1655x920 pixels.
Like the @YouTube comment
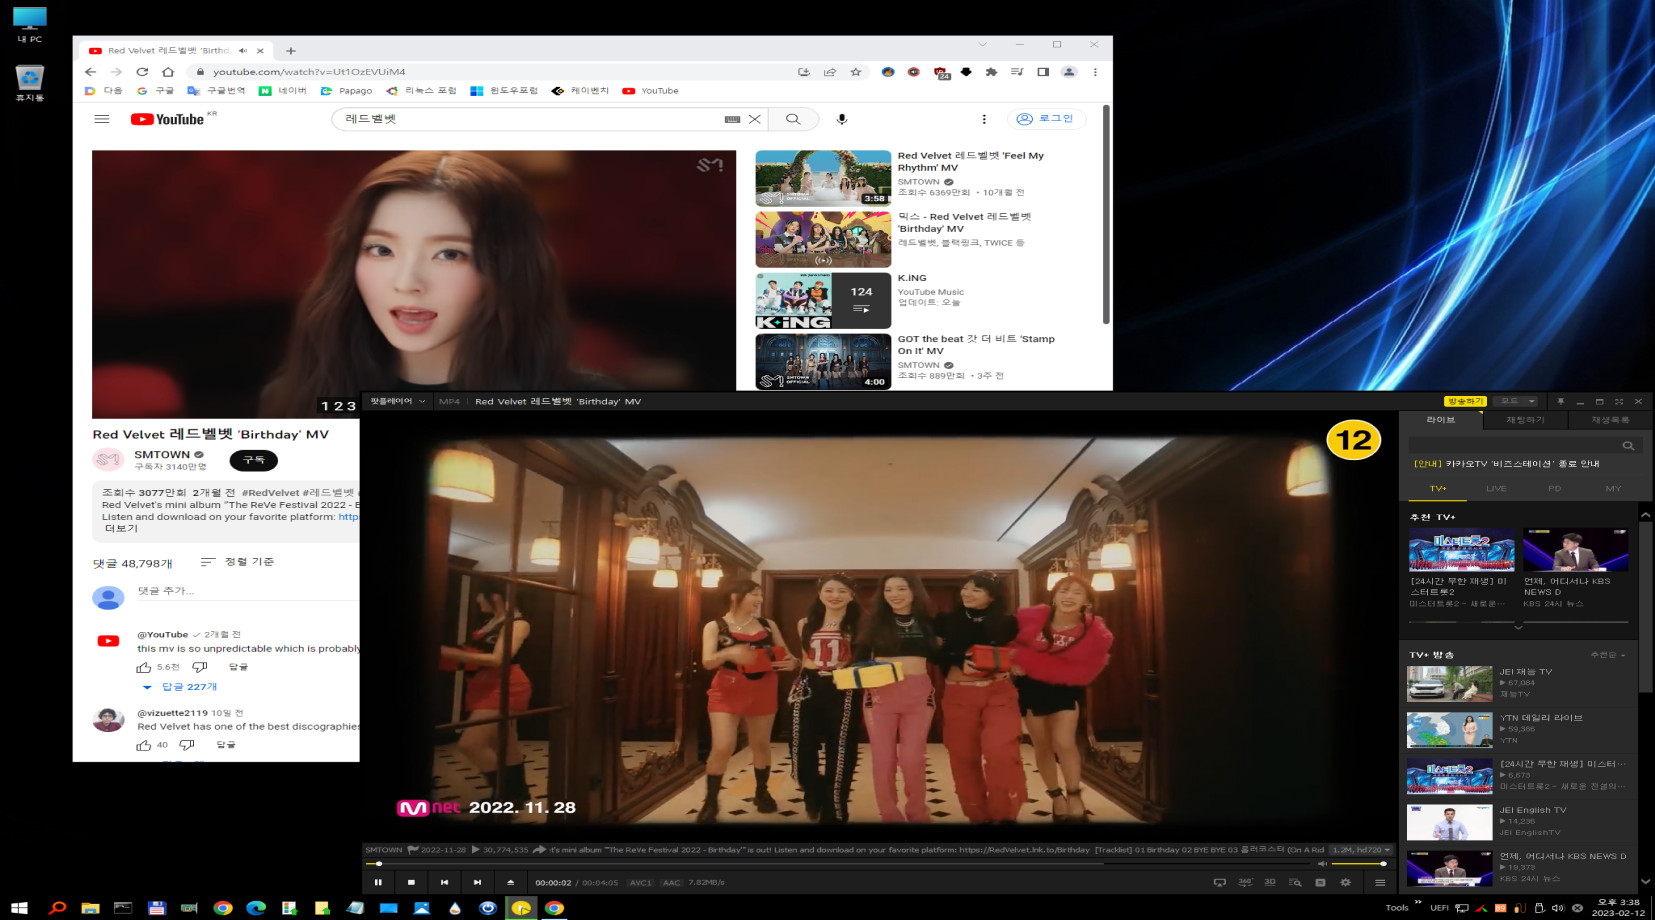144,667
